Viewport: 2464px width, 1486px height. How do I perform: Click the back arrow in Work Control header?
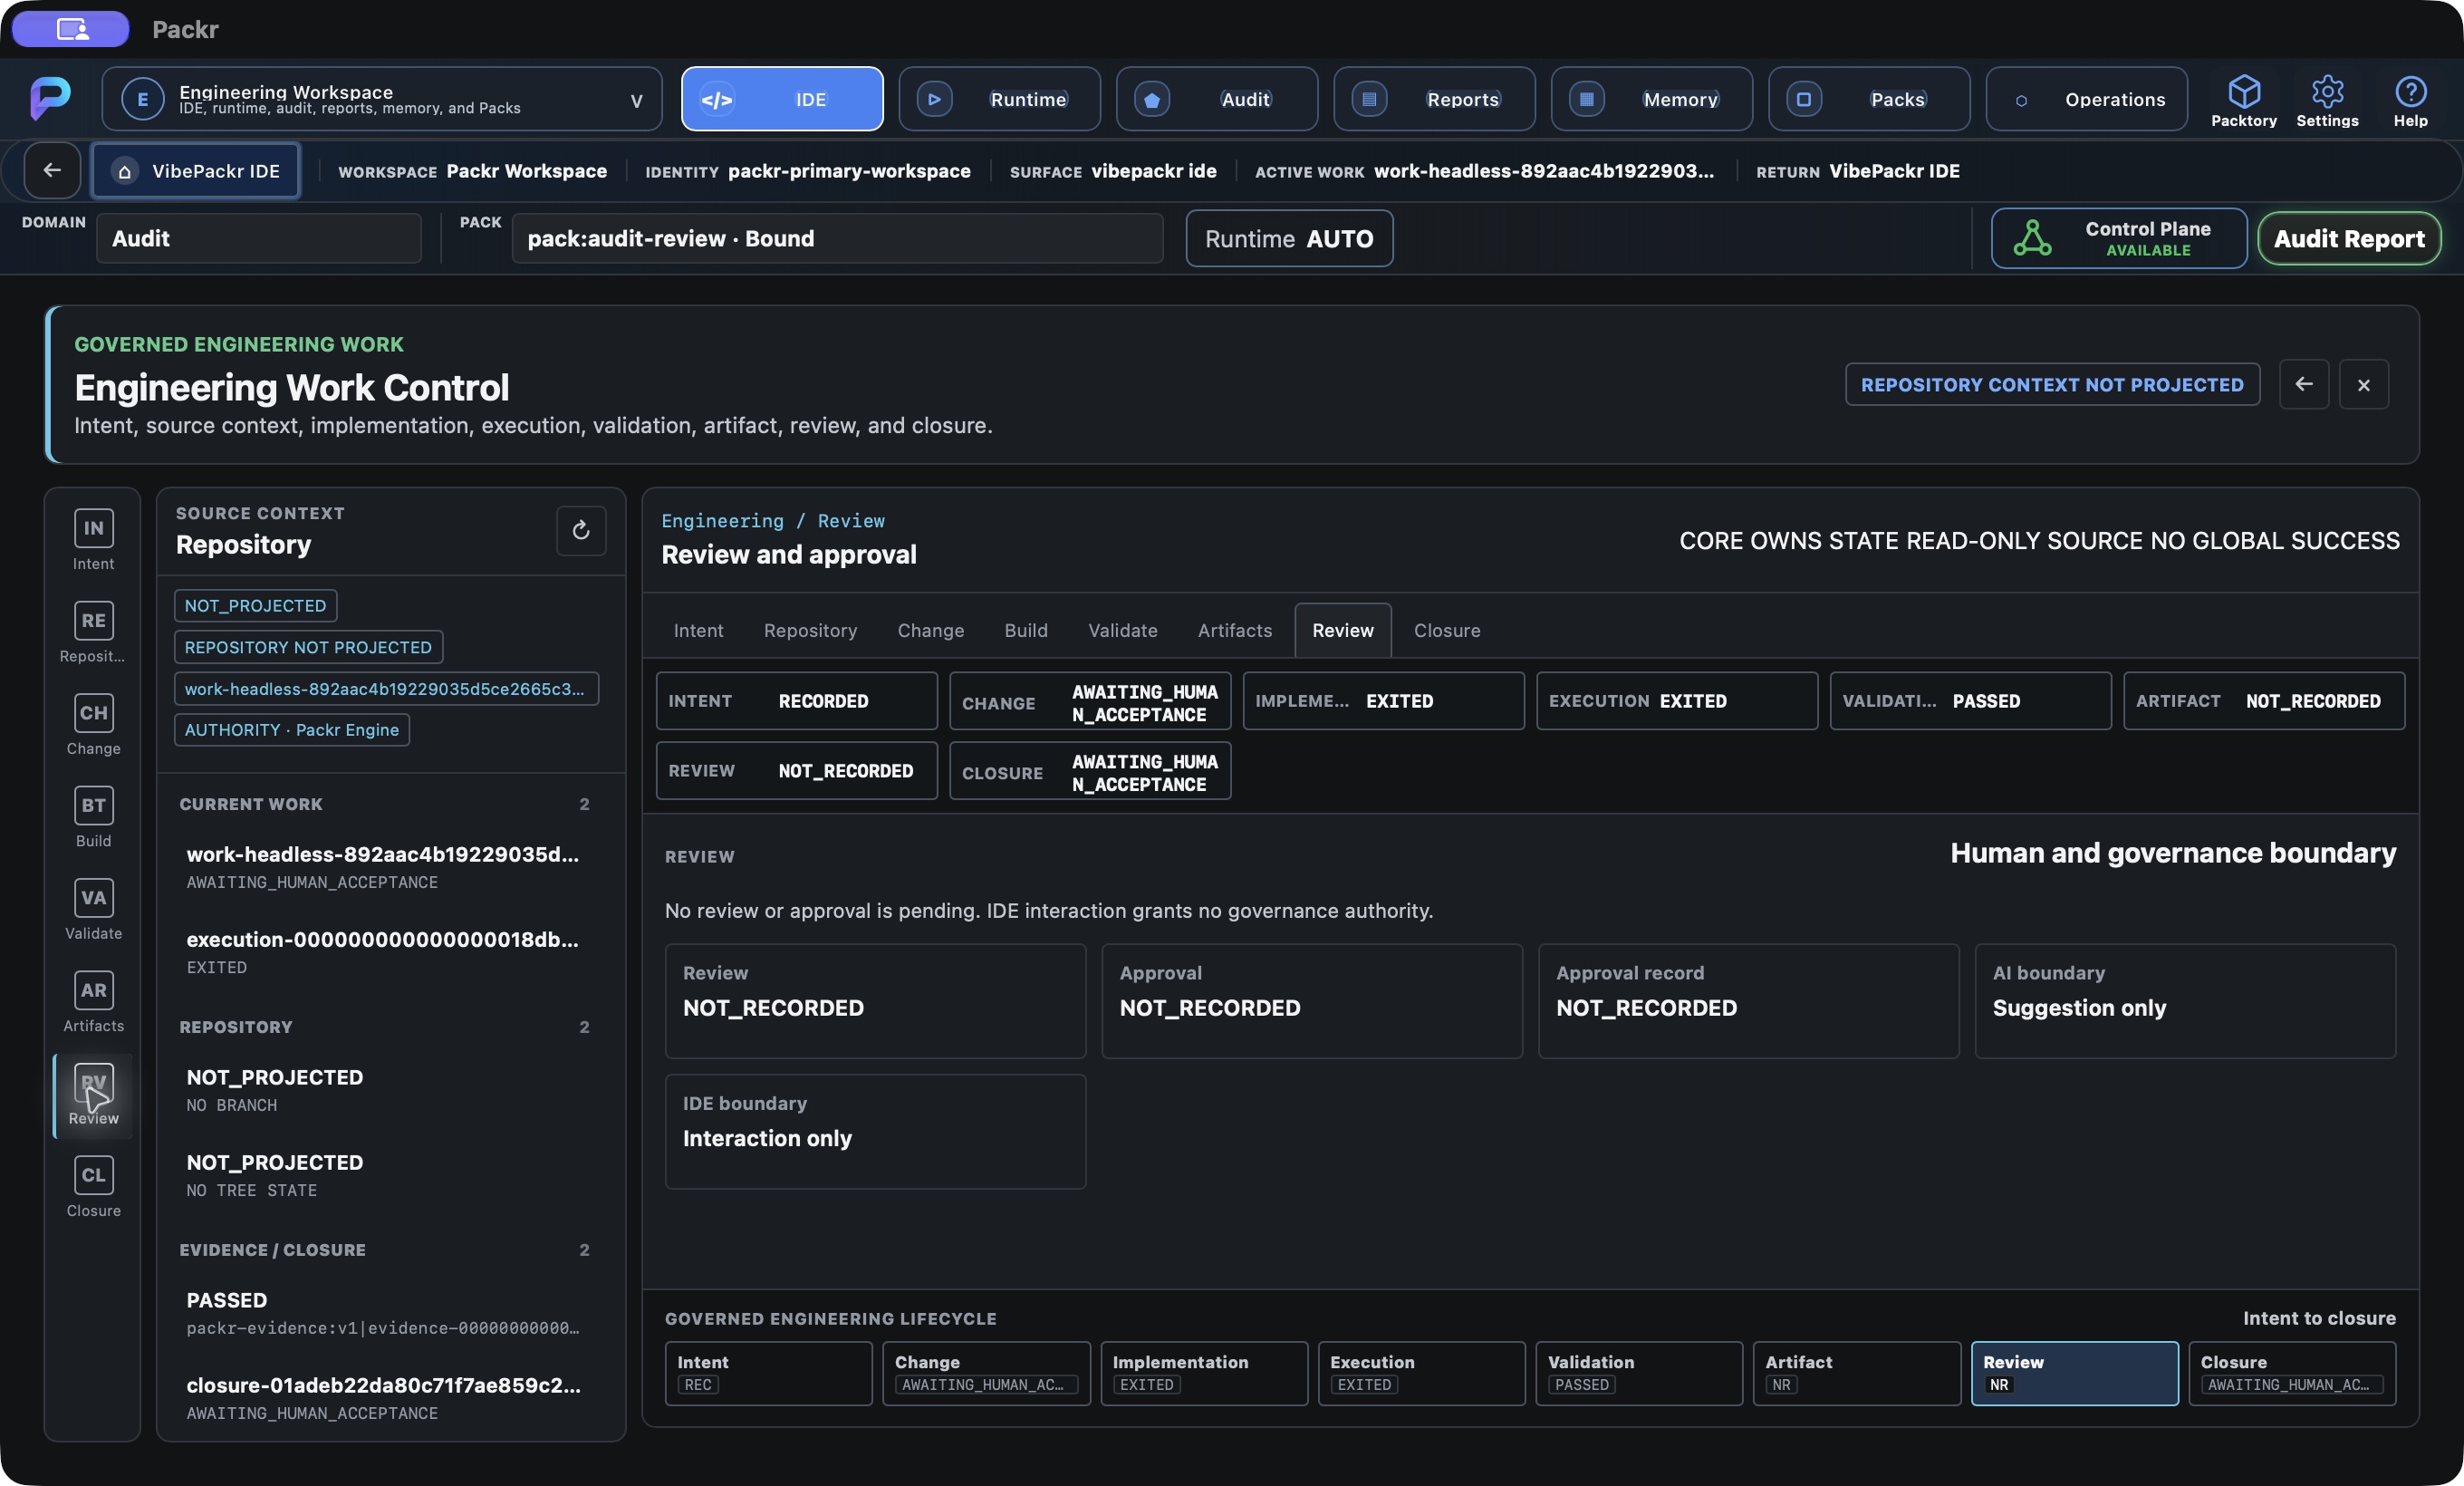(x=2304, y=384)
